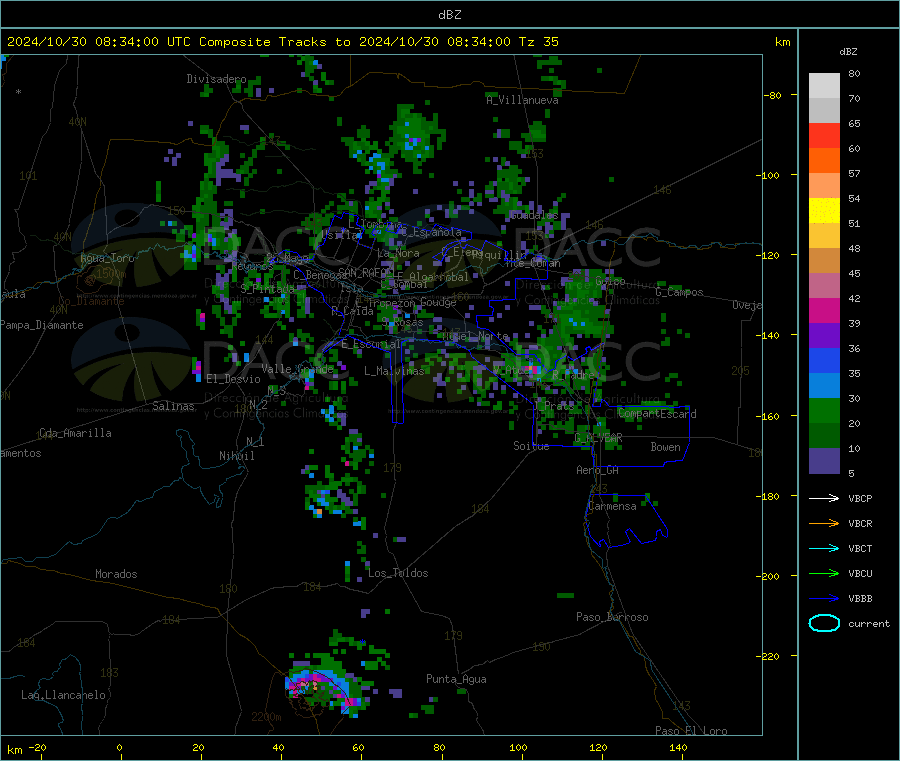This screenshot has width=900, height=761.
Task: Click the Bowen place label
Action: (x=665, y=447)
